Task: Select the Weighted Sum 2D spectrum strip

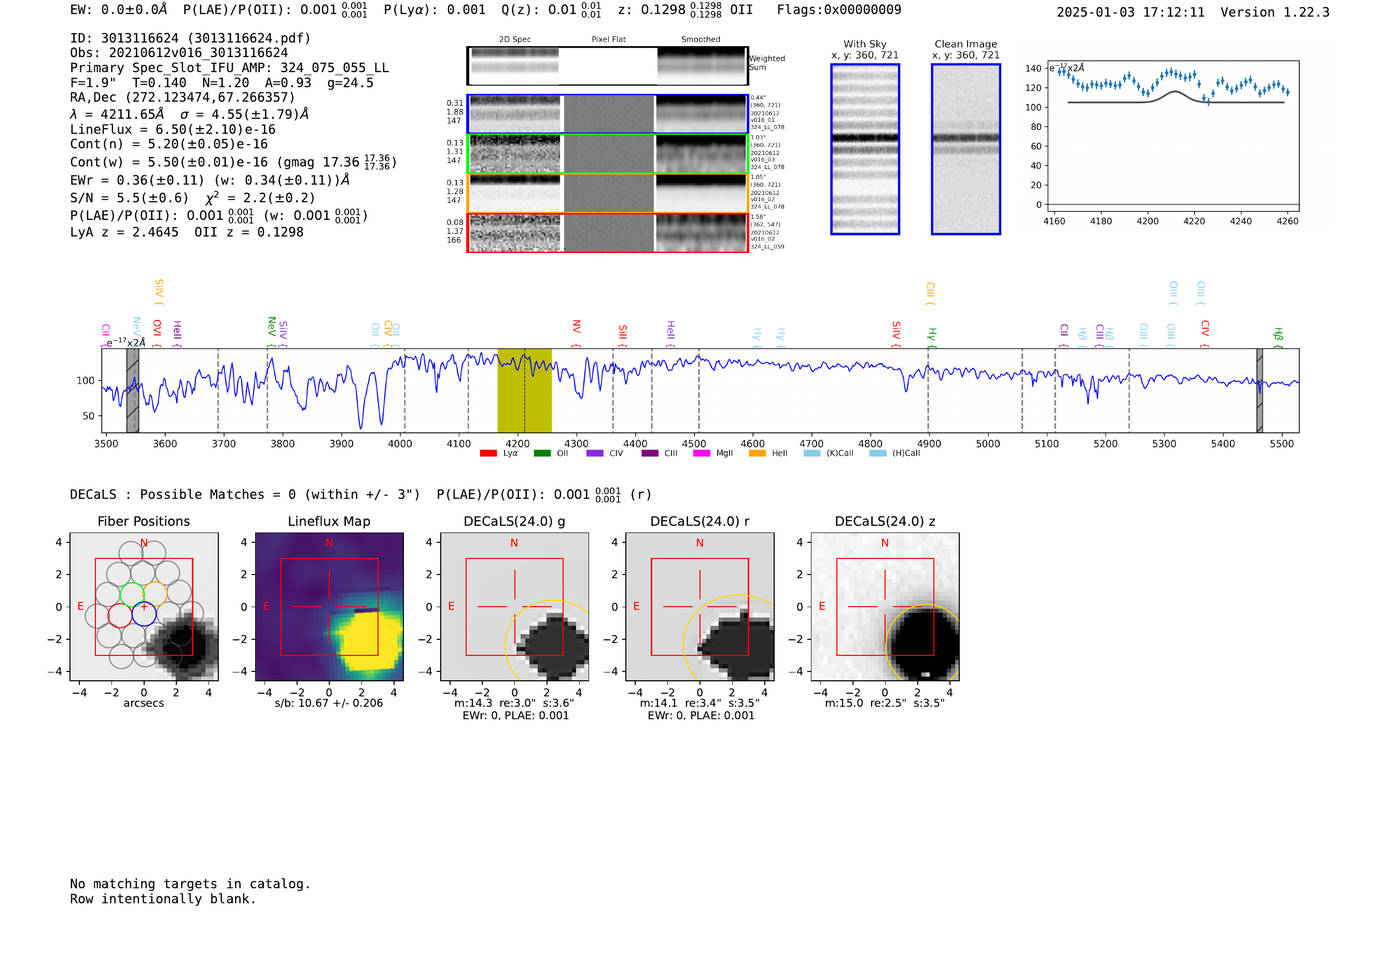Action: (x=607, y=66)
